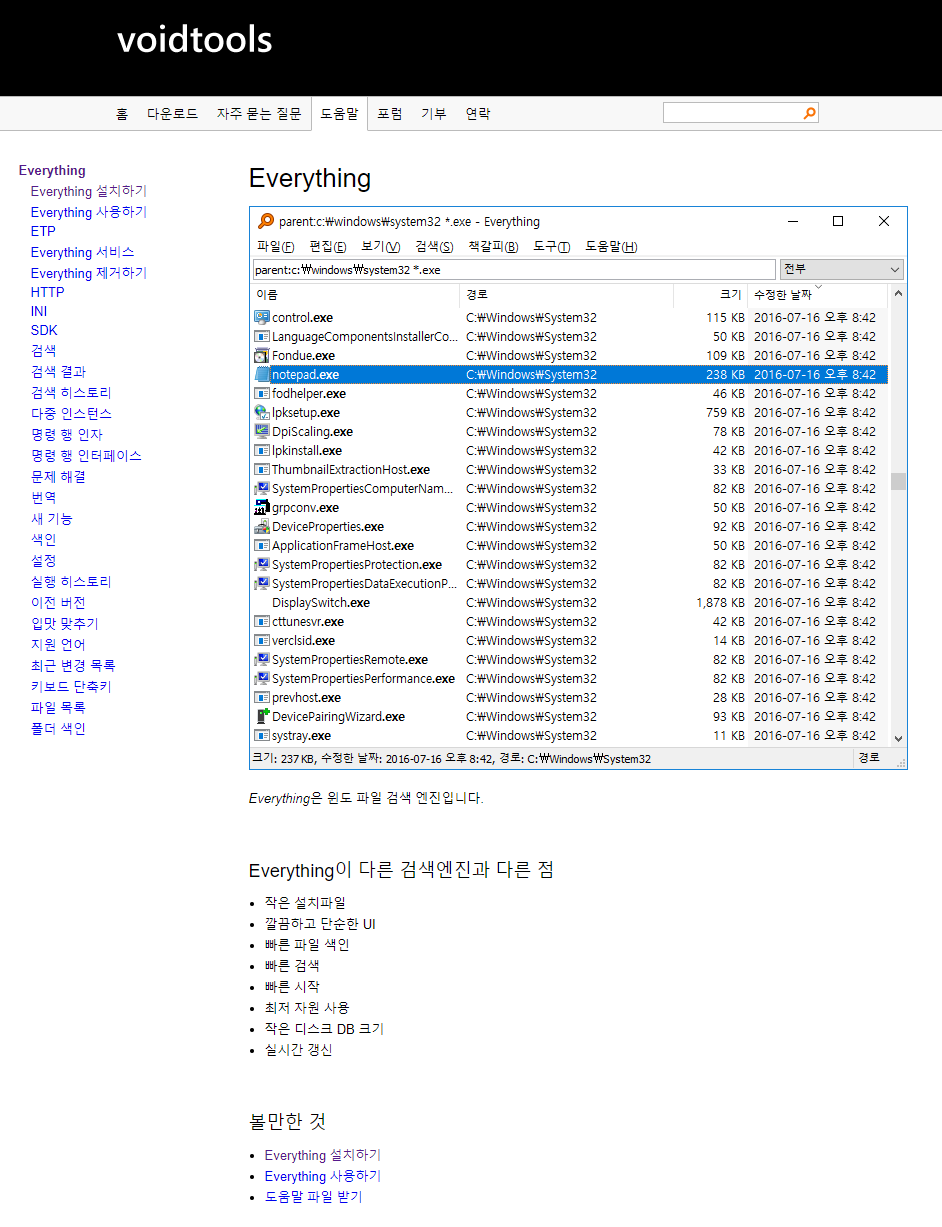Open the 연락 navigation link
Image resolution: width=942 pixels, height=1227 pixels.
pos(478,114)
